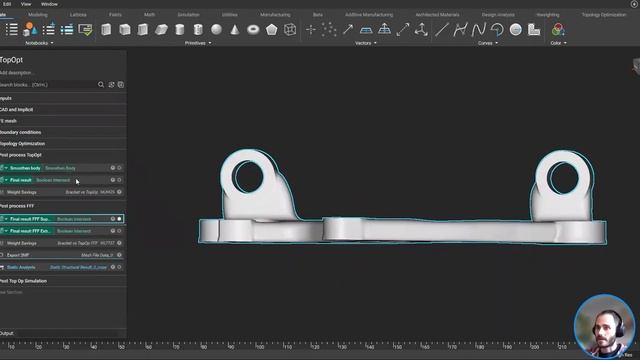Expand the Smoothen body block arrow
The width and height of the screenshot is (640, 360).
(x=6, y=168)
